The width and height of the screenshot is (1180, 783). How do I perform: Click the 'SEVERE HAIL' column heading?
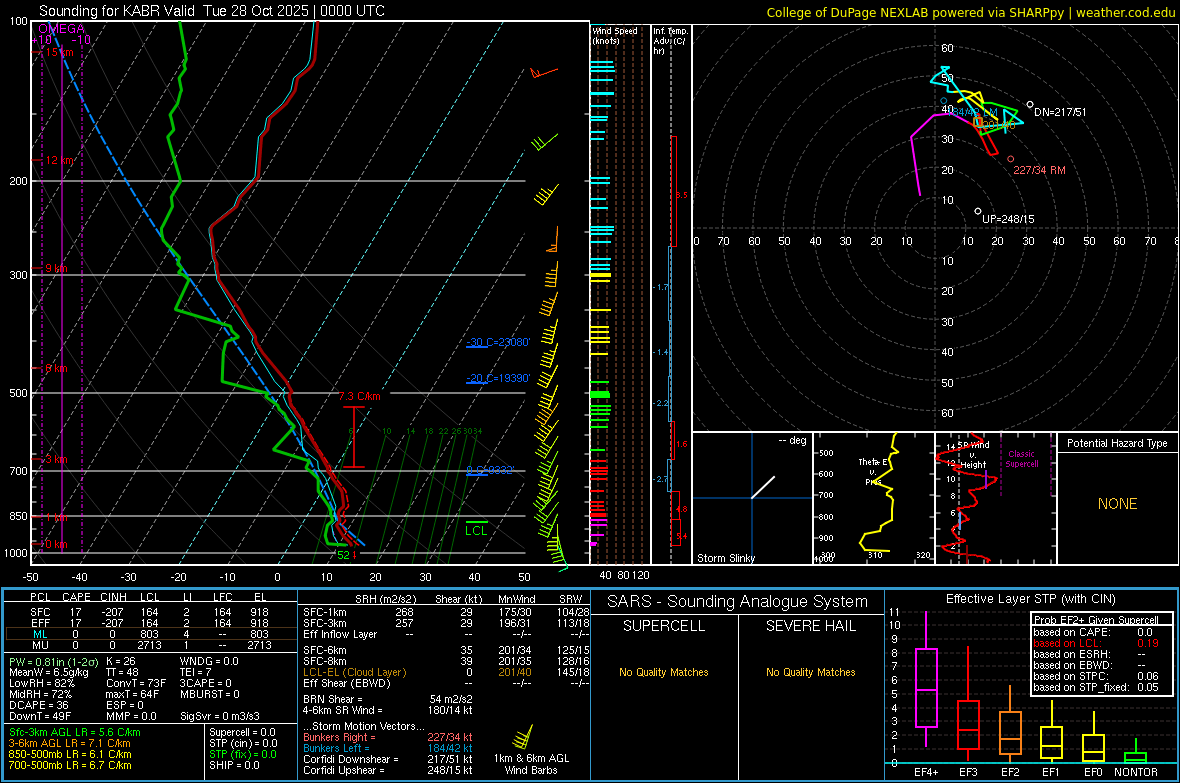pyautogui.click(x=810, y=626)
